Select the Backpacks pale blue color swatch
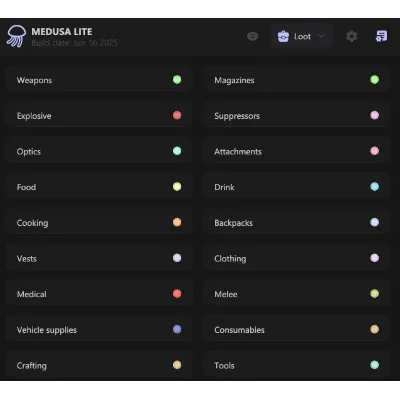The width and height of the screenshot is (400, 400). tap(375, 222)
